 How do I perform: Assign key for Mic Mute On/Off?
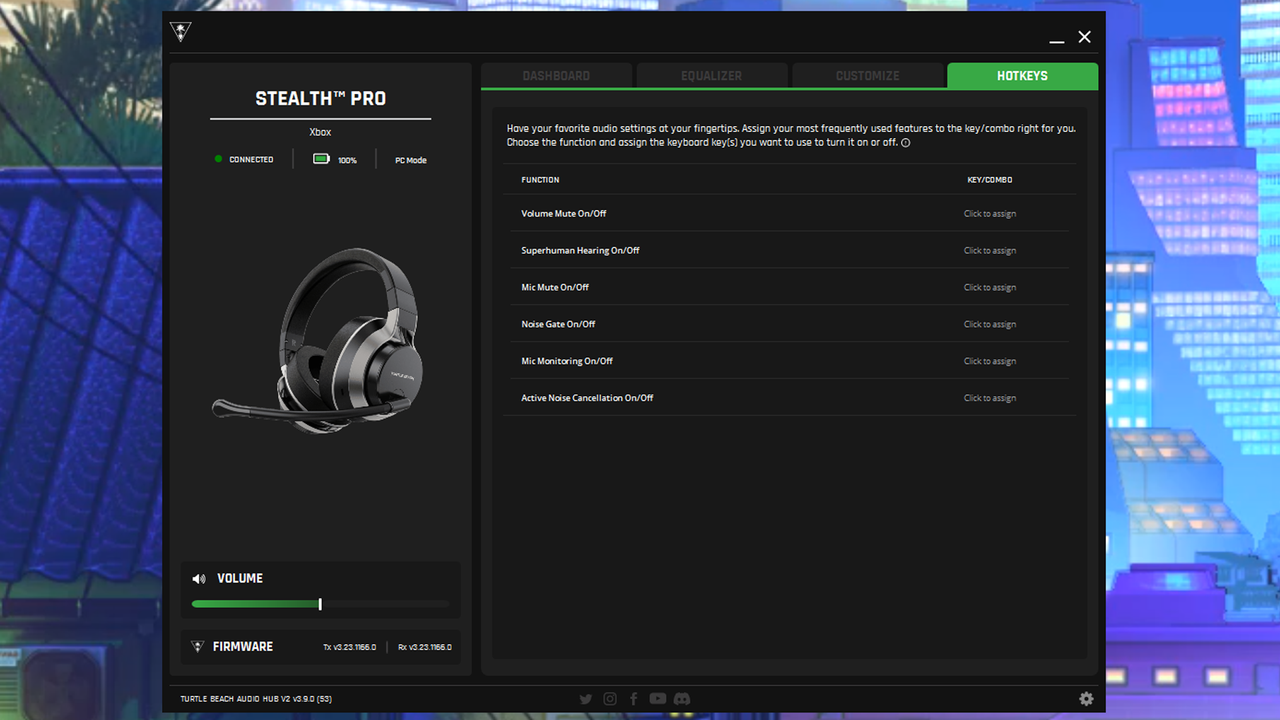[x=990, y=288]
